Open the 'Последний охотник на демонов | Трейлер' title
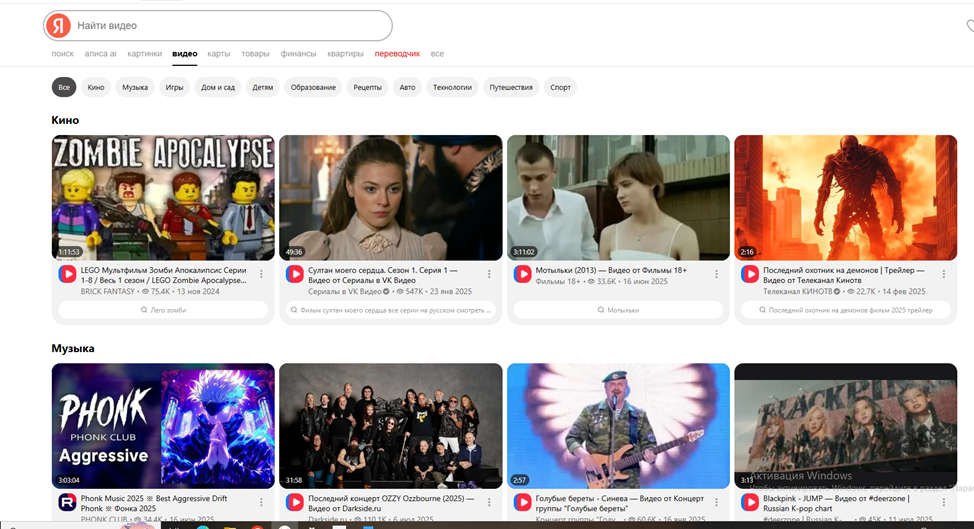The height and width of the screenshot is (529, 974). pyautogui.click(x=844, y=275)
